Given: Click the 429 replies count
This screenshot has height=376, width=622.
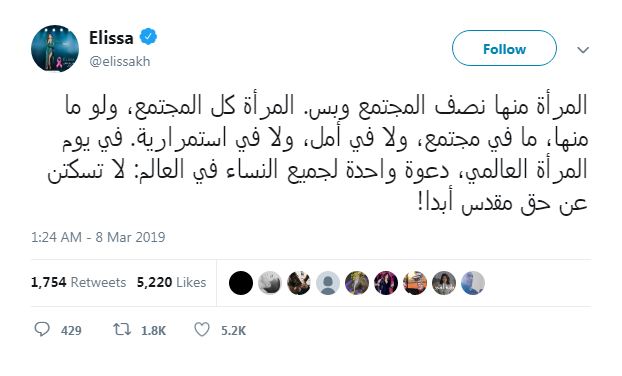Looking at the screenshot, I should (71, 330).
